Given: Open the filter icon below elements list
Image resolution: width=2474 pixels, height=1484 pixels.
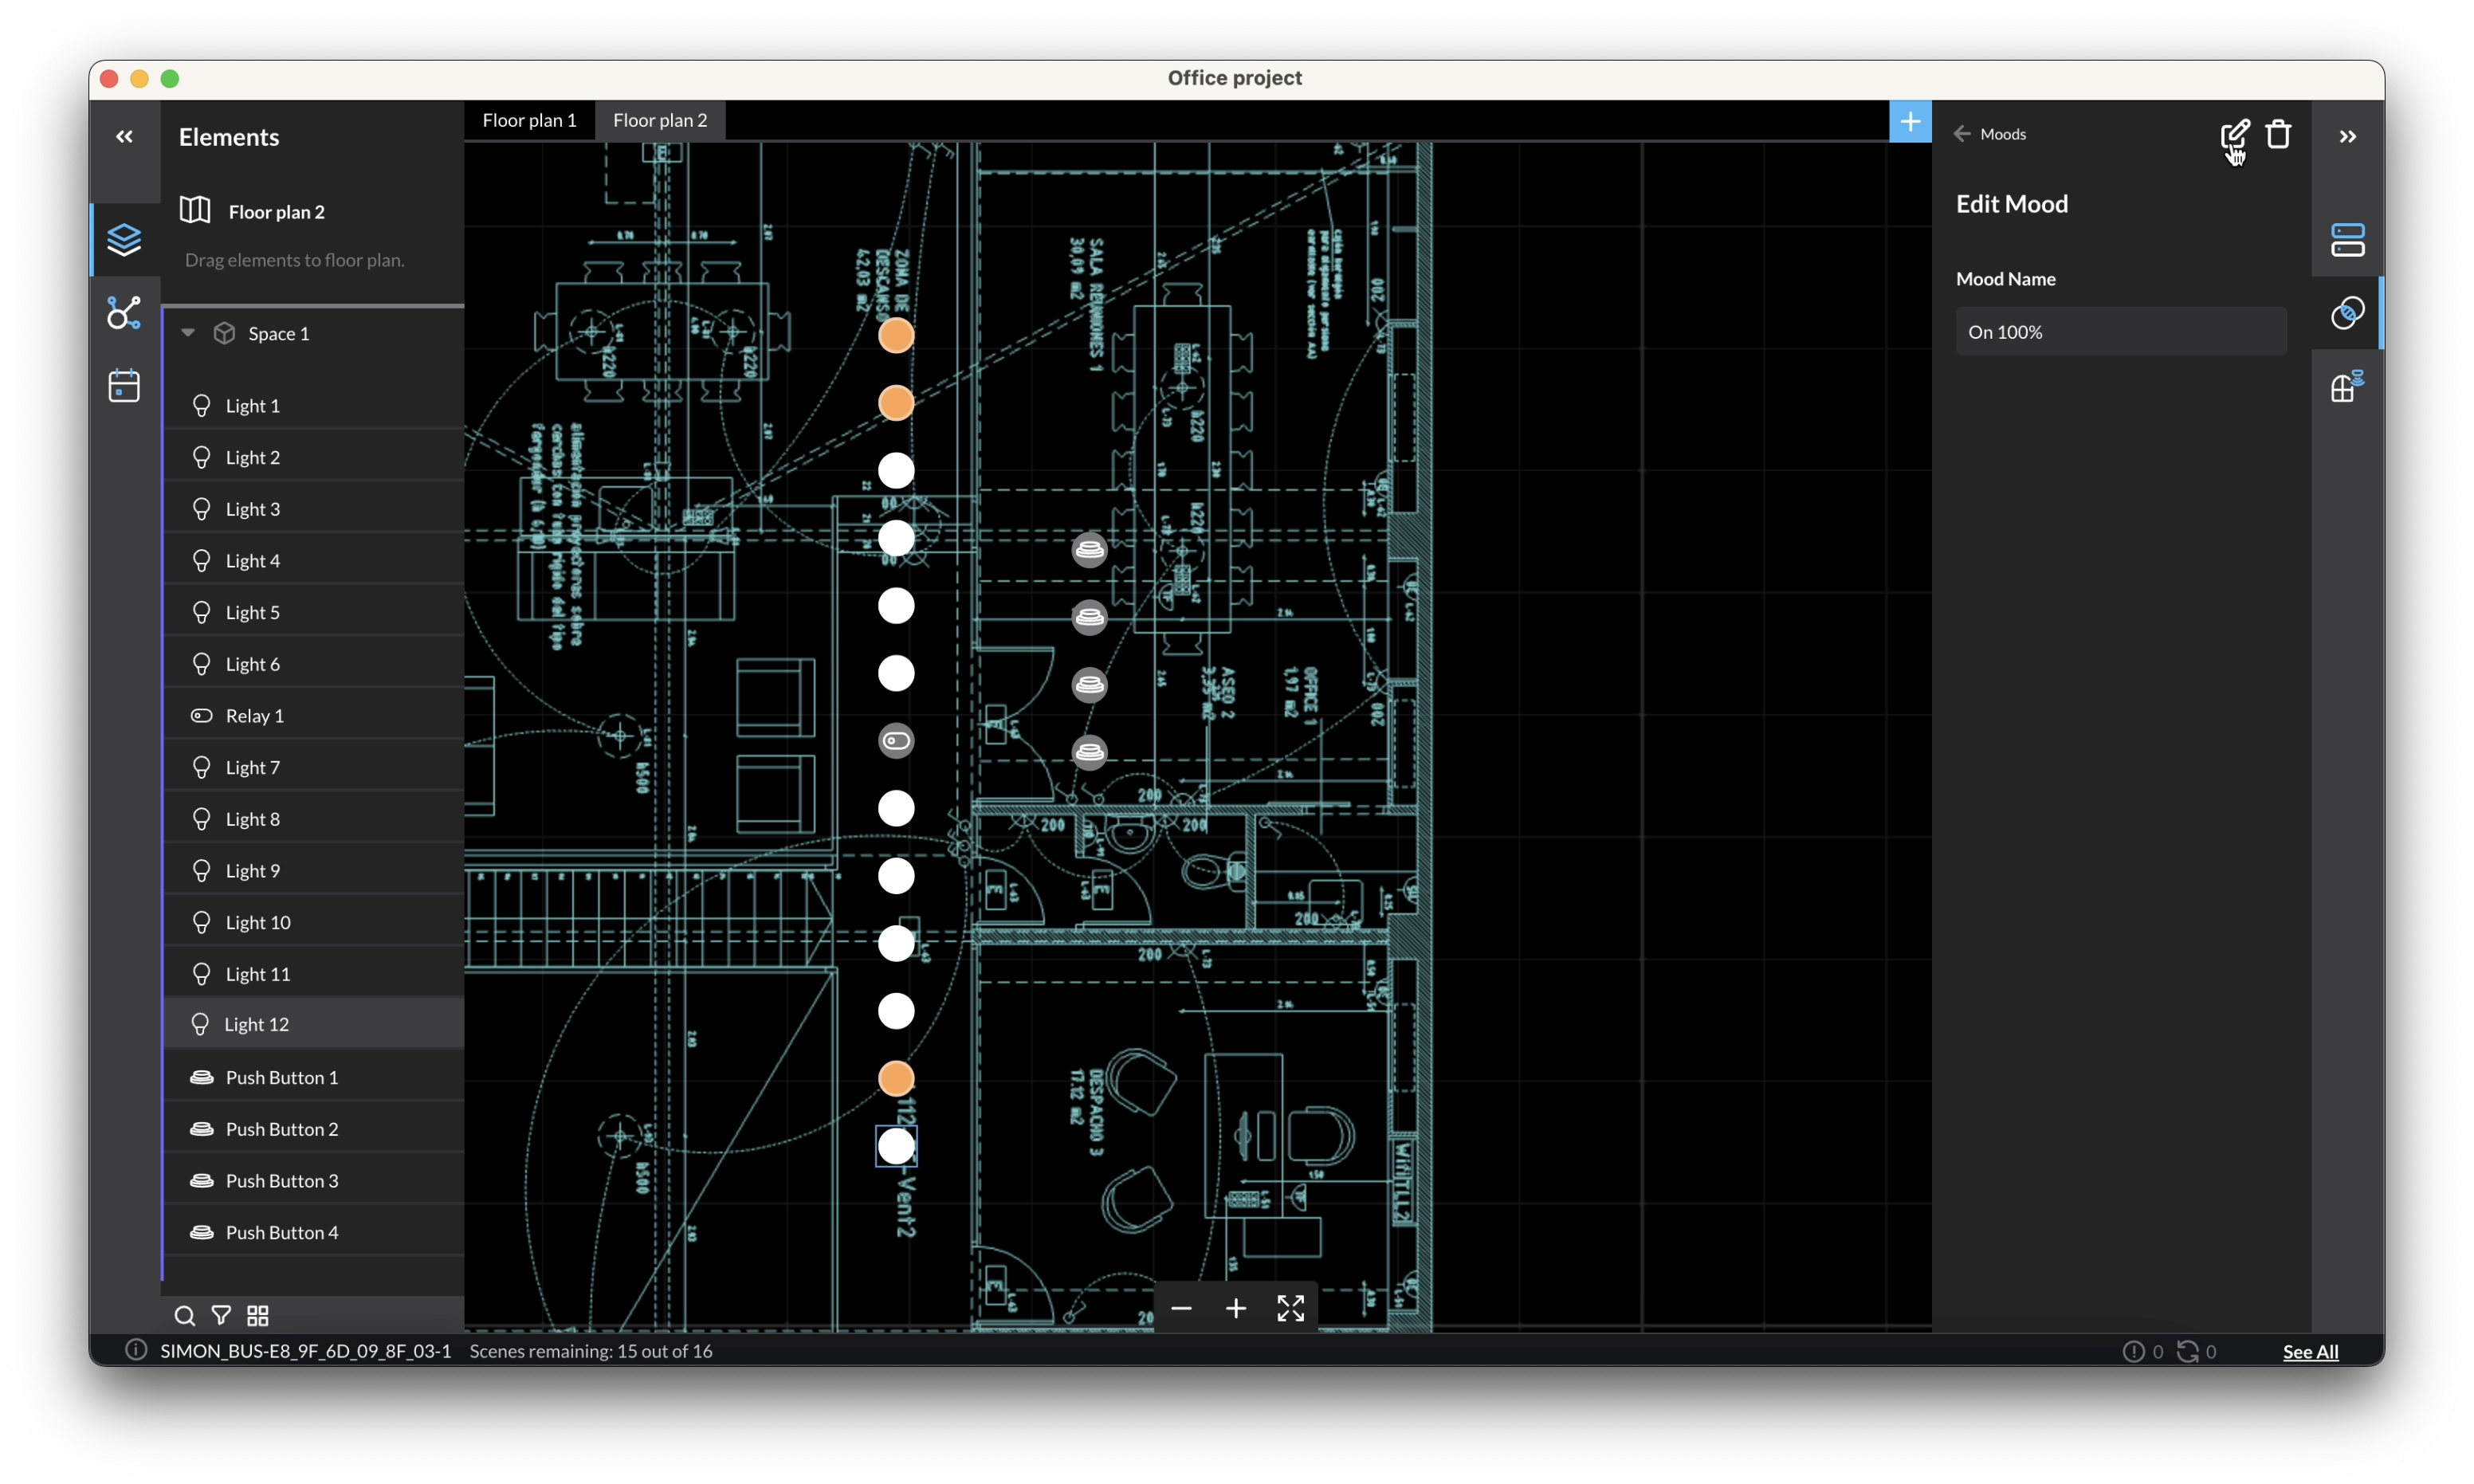Looking at the screenshot, I should click(221, 1315).
